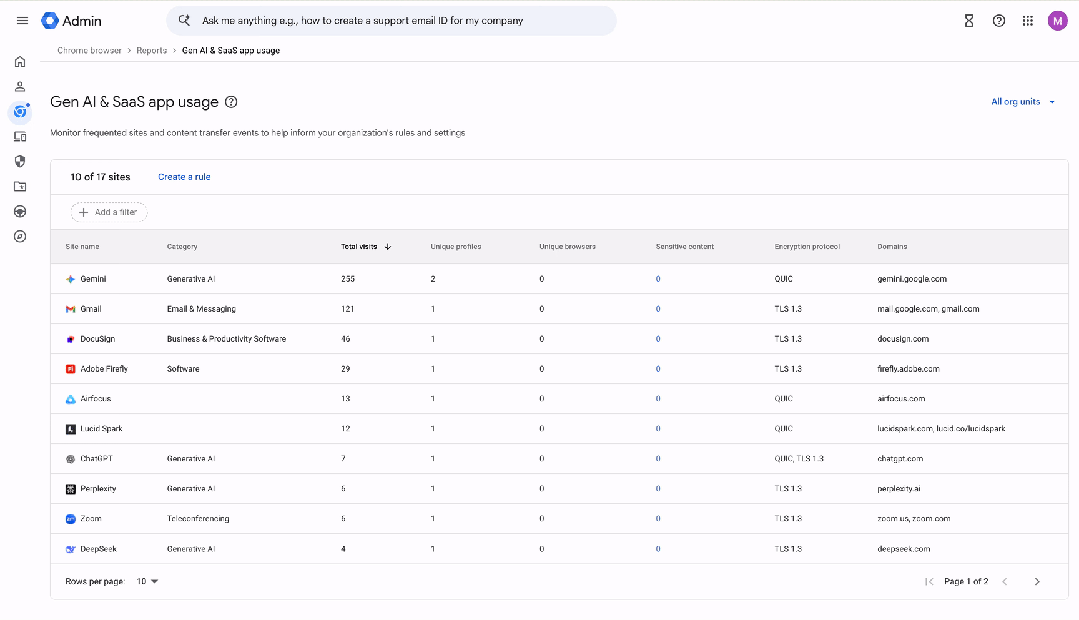Click the Ask me anything search field
Viewport: 1079px width, 620px height.
pos(390,20)
